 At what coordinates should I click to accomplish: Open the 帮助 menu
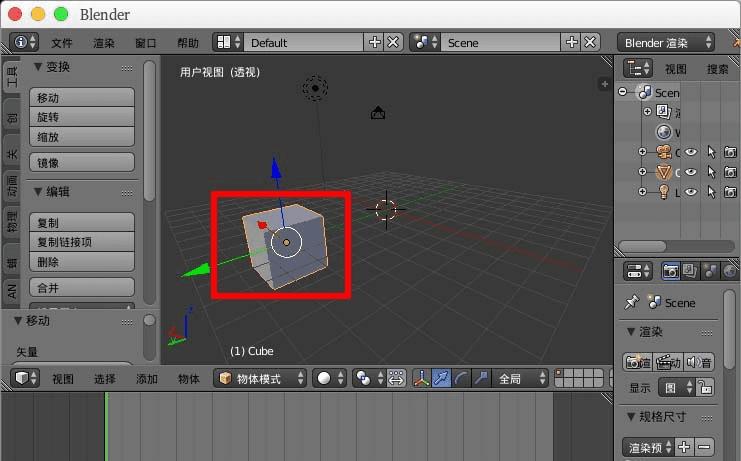click(188, 43)
